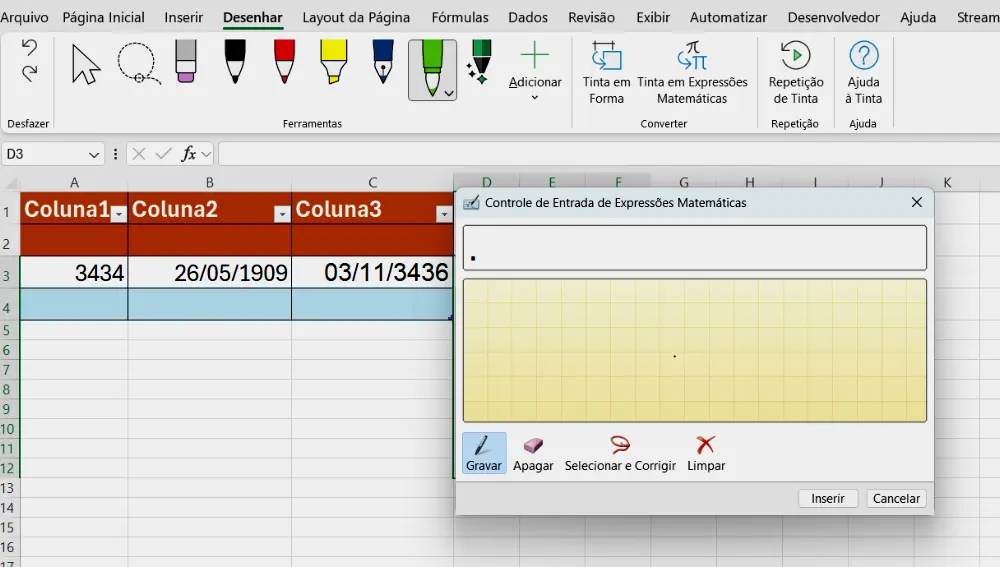Click inside the formula bar field
1000x567 pixels.
point(609,154)
